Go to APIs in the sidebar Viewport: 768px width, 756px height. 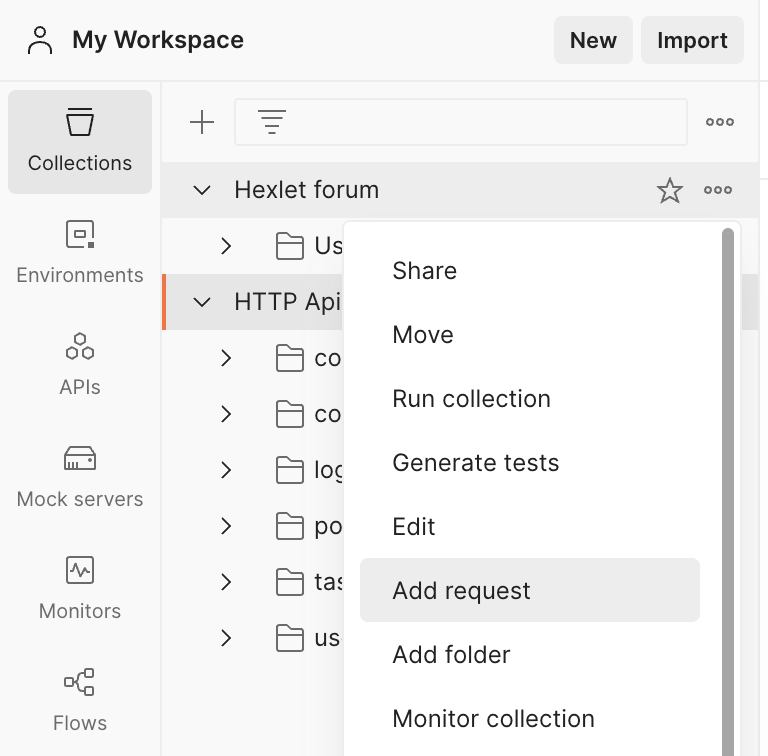point(80,365)
